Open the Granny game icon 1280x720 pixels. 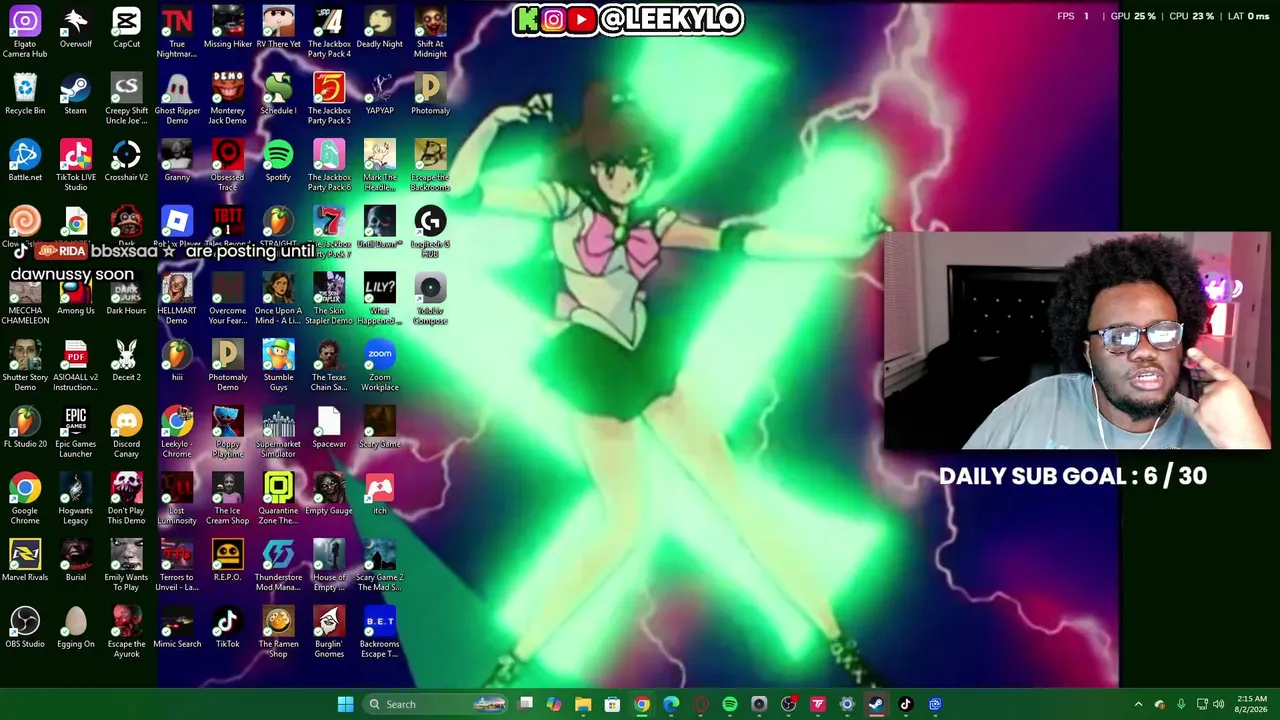pos(177,162)
